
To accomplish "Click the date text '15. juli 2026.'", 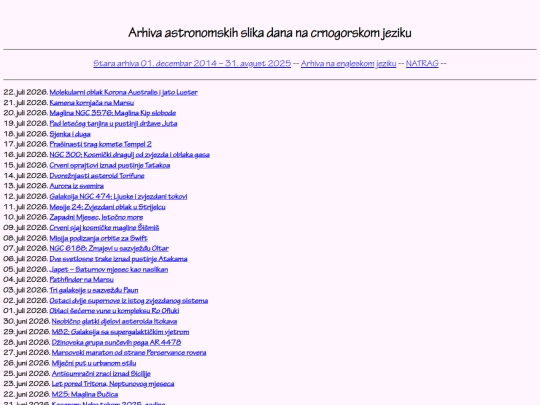I will click(25, 165).
